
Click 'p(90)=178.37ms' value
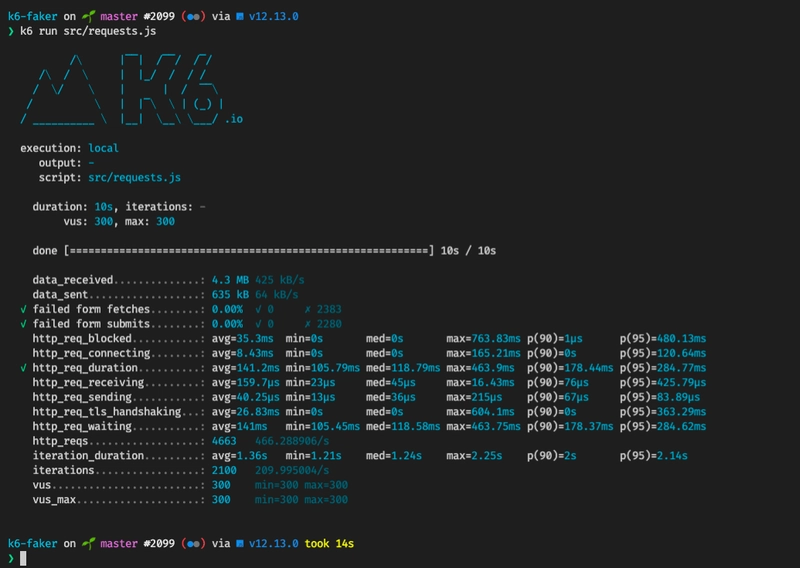click(570, 426)
